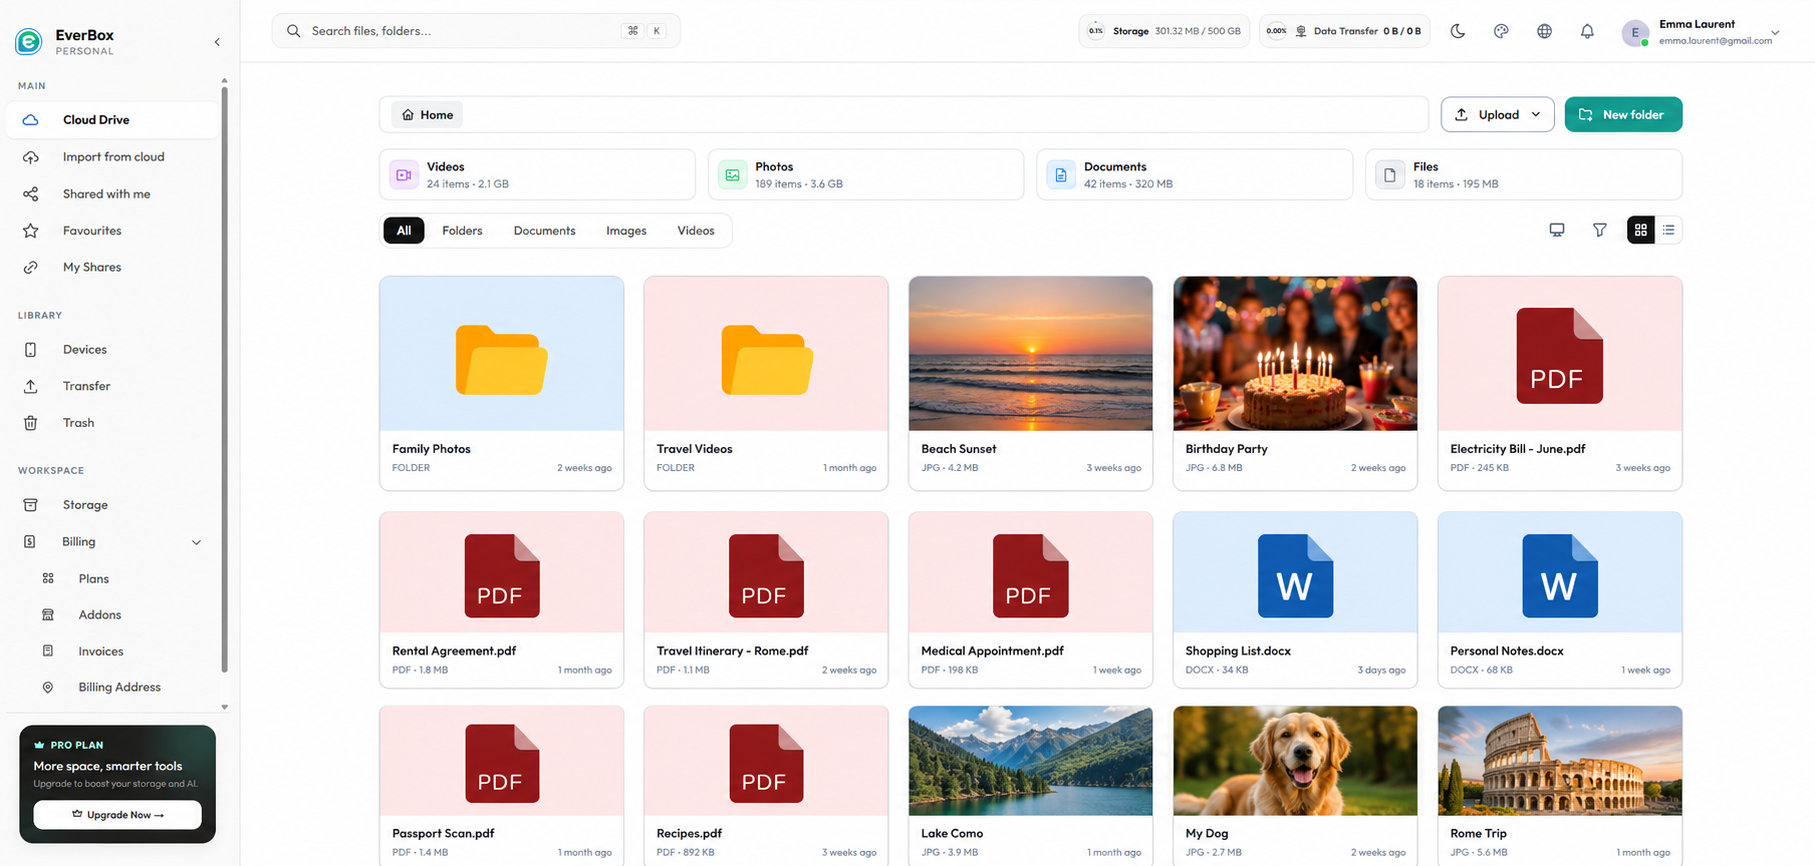
Task: Switch to grid view
Action: pos(1641,230)
